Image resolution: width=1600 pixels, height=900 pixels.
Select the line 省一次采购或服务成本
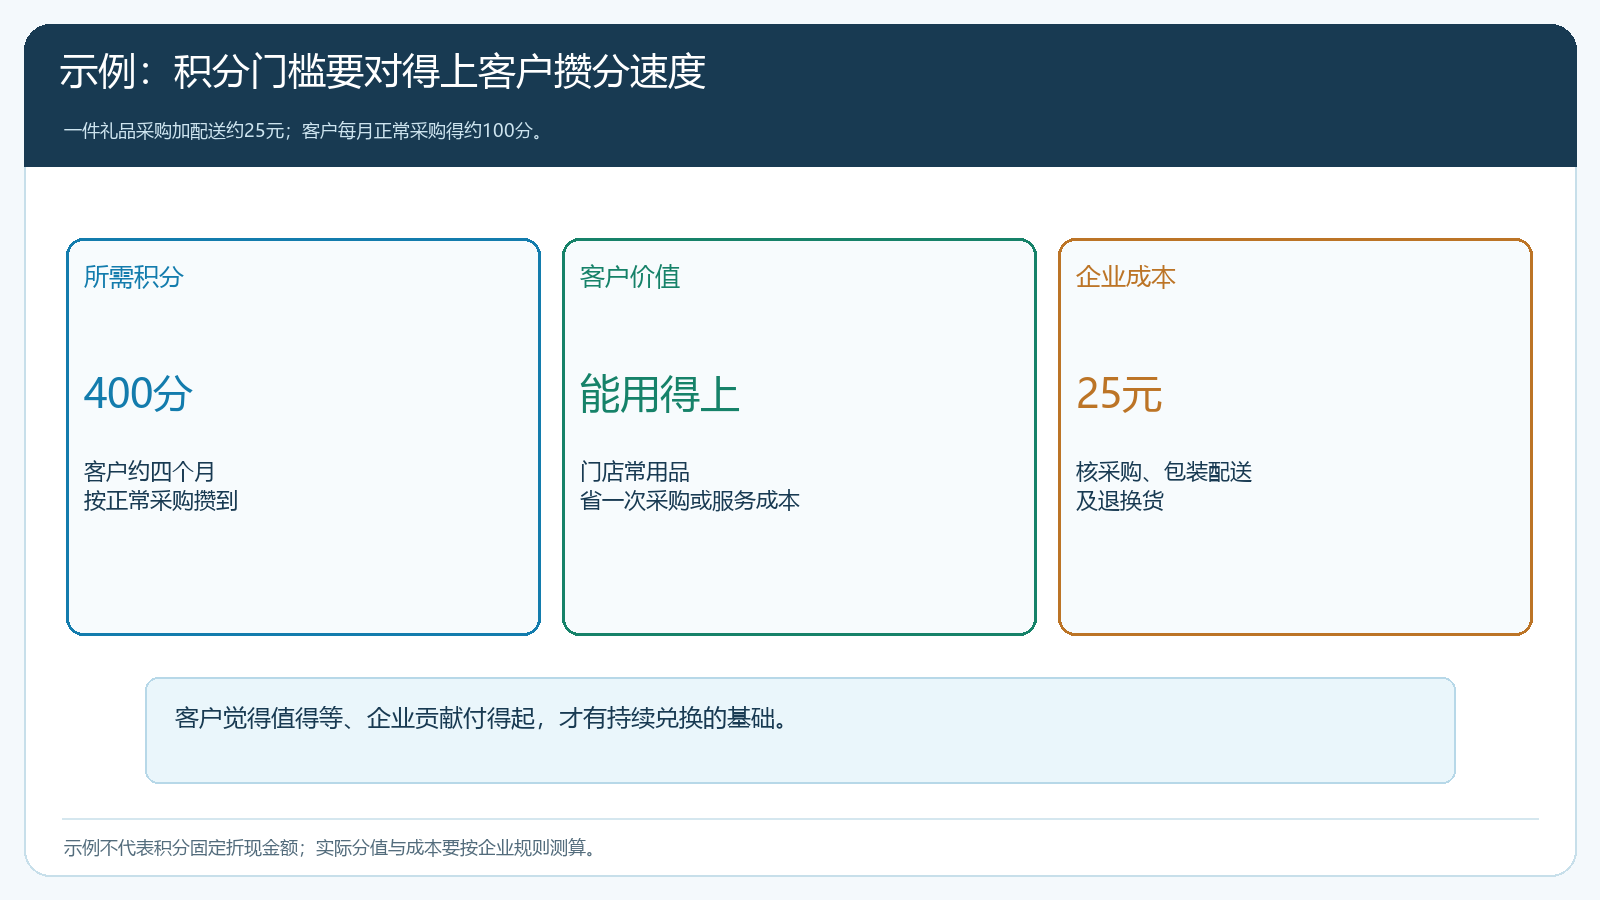pyautogui.click(x=690, y=501)
